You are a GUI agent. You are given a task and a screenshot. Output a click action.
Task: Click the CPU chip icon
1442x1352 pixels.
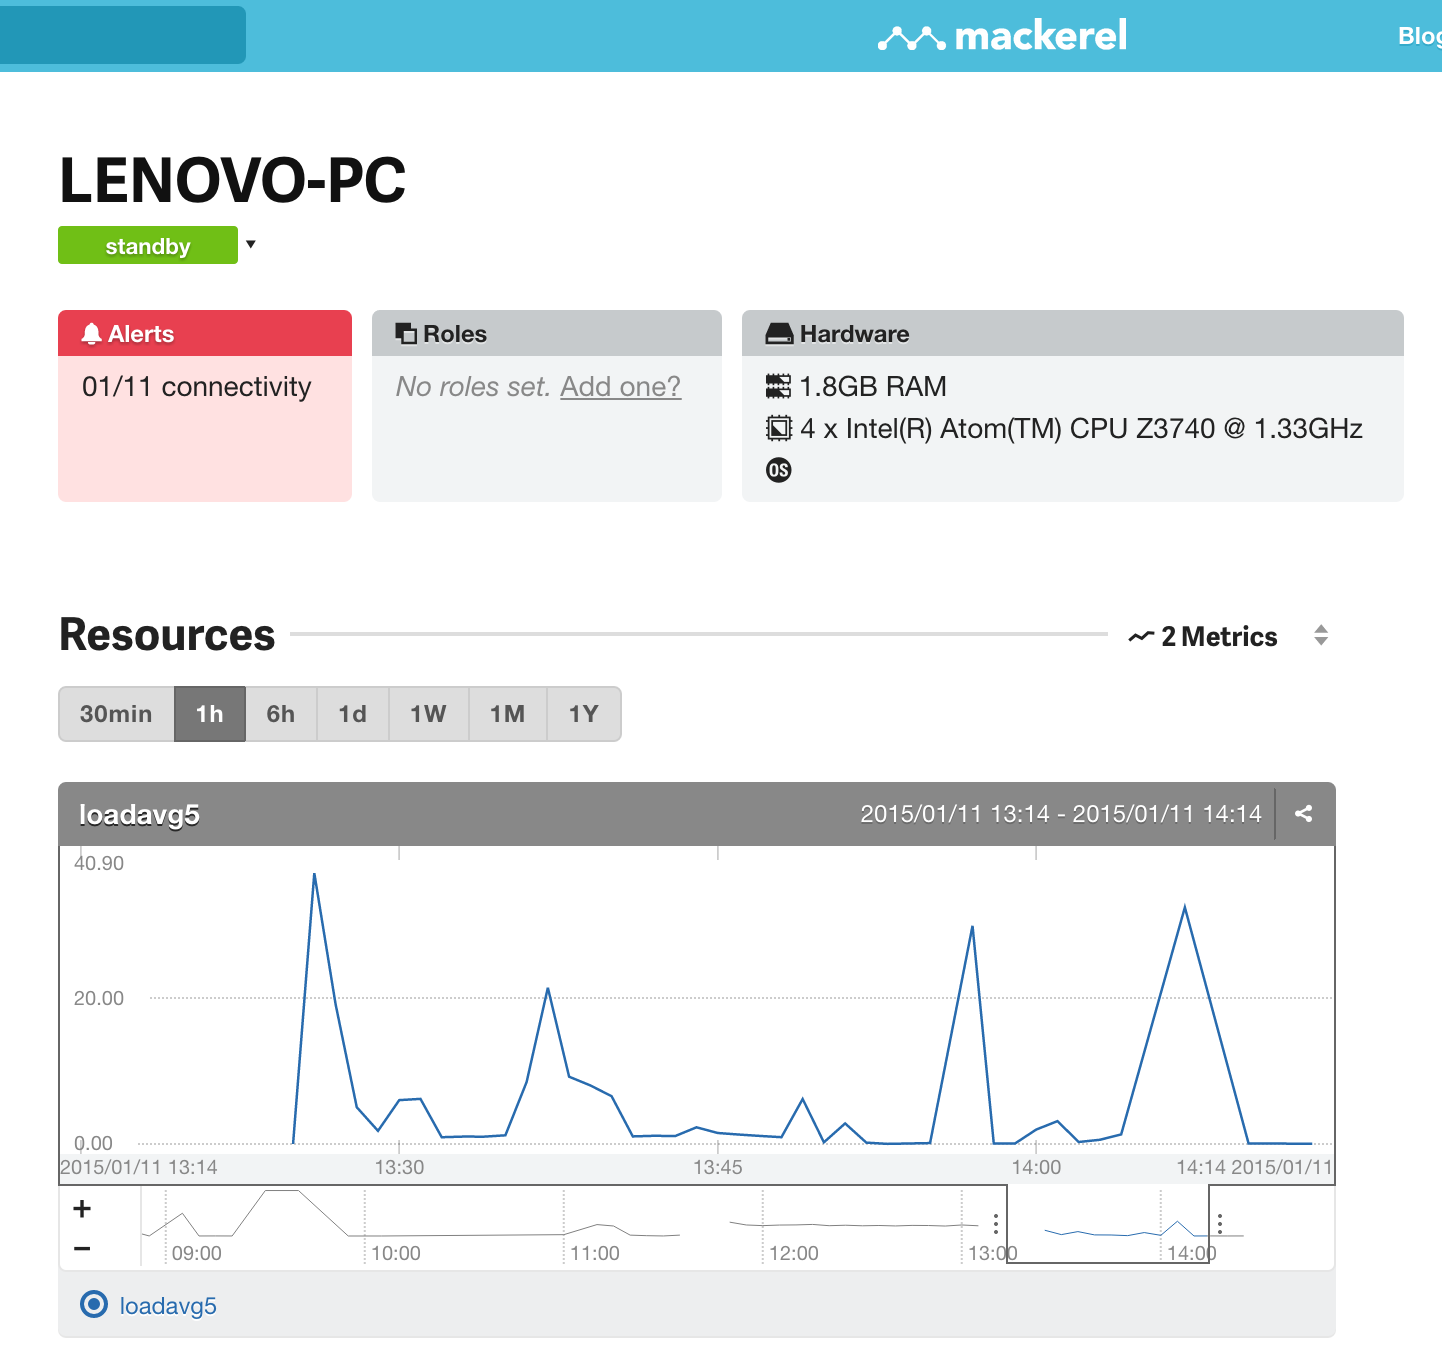point(778,428)
